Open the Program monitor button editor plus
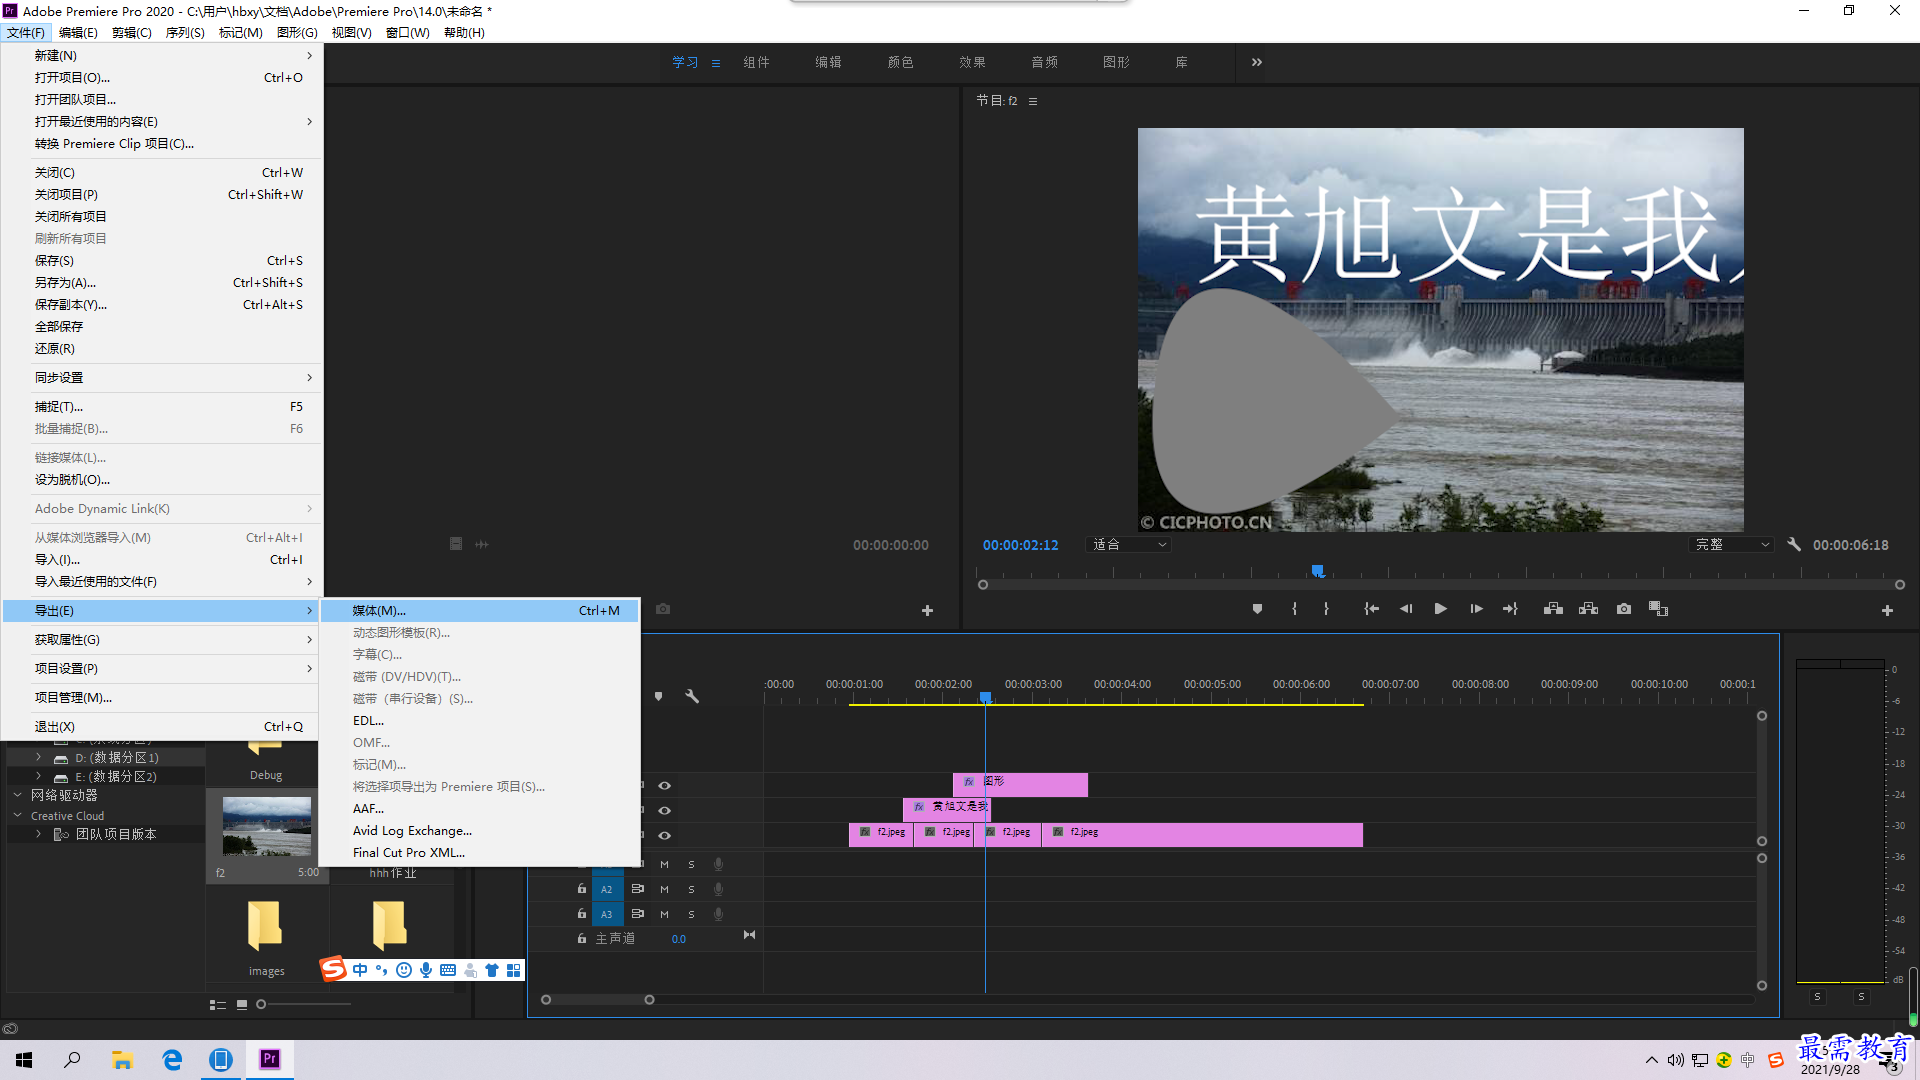1920x1080 pixels. [1887, 610]
